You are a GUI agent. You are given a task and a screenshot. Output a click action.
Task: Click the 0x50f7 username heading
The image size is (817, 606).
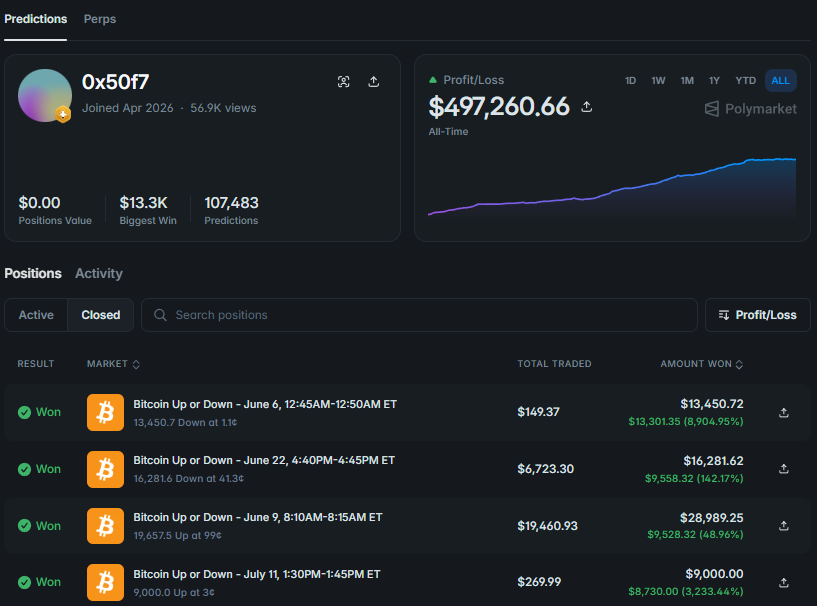(x=116, y=82)
